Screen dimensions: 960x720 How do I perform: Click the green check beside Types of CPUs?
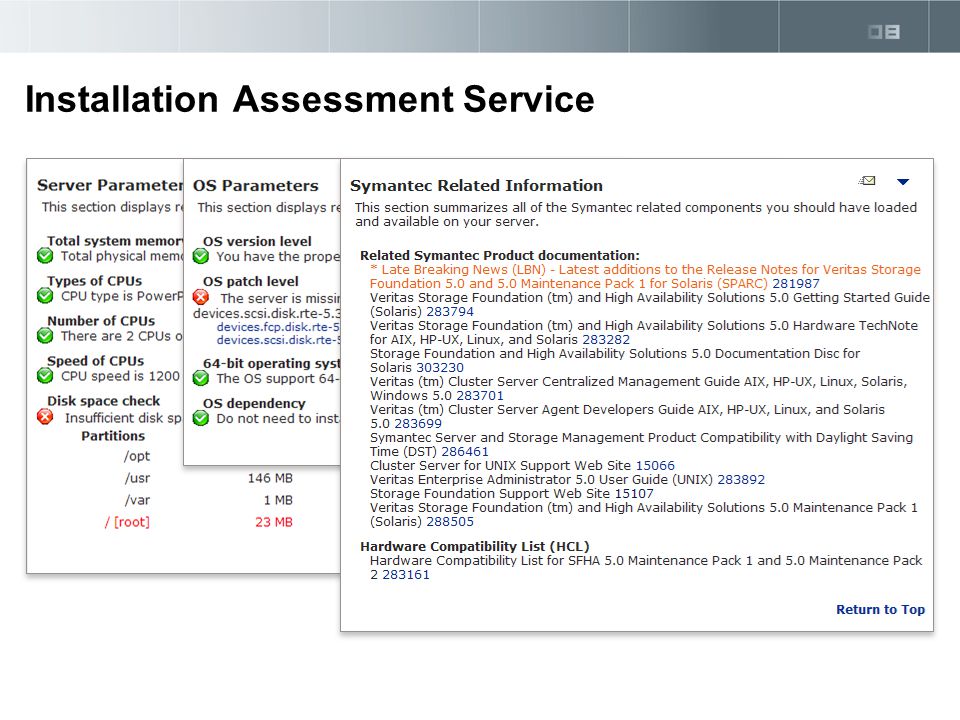pyautogui.click(x=45, y=296)
